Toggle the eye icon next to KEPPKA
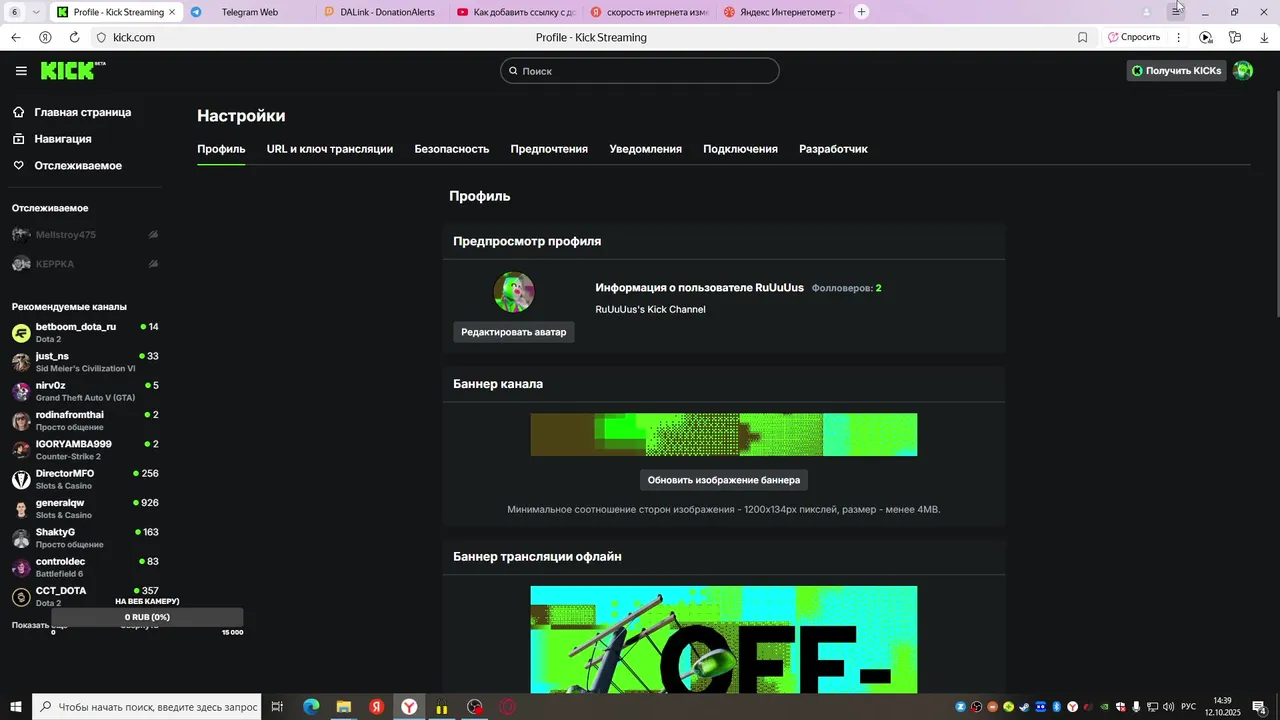Screen dimensions: 1280x720 [x=153, y=264]
